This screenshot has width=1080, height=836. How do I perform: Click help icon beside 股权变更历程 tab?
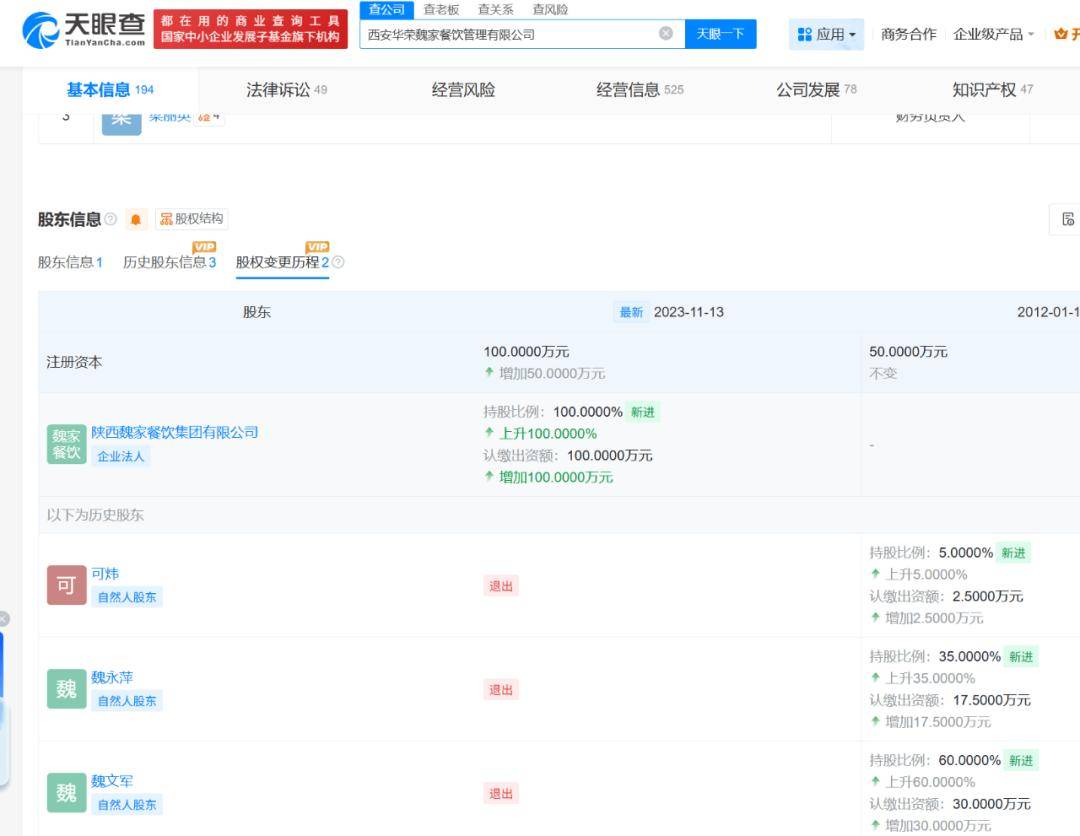point(338,263)
